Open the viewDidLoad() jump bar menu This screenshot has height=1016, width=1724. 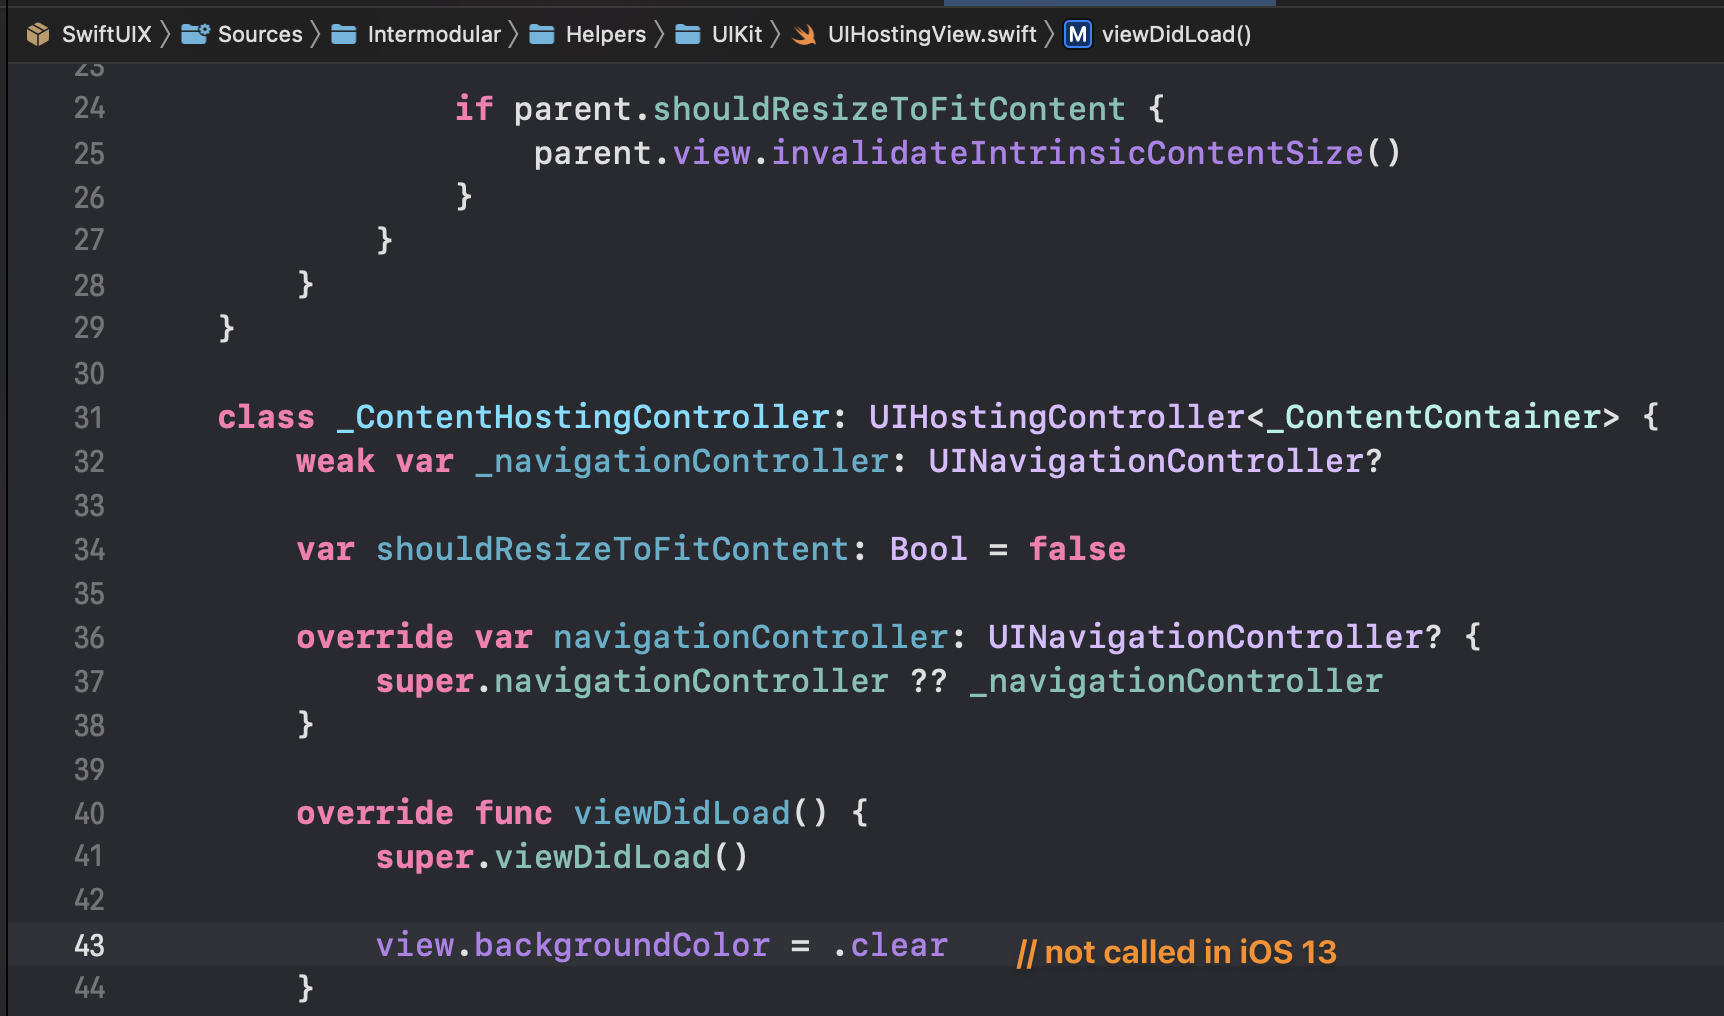(x=1176, y=33)
